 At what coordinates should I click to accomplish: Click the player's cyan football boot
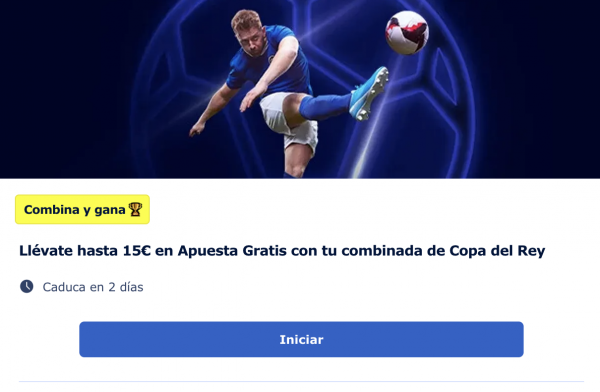click(x=369, y=93)
